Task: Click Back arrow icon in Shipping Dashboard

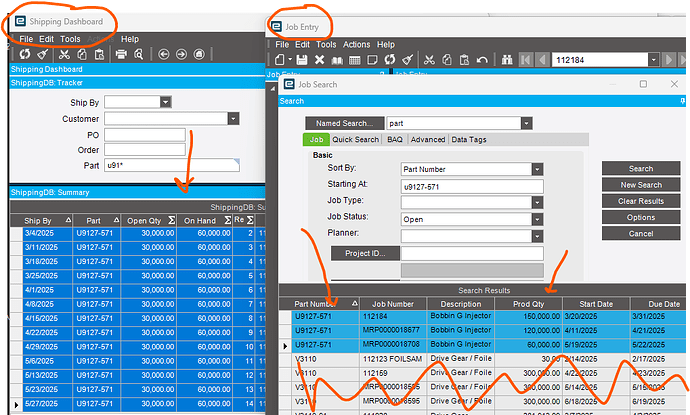Action: (x=164, y=54)
